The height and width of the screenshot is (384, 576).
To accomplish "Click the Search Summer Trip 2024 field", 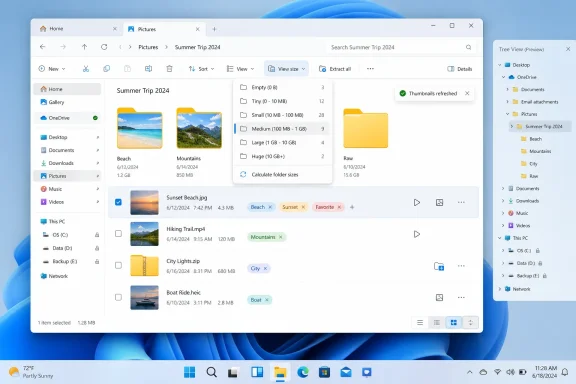I will pyautogui.click(x=401, y=47).
